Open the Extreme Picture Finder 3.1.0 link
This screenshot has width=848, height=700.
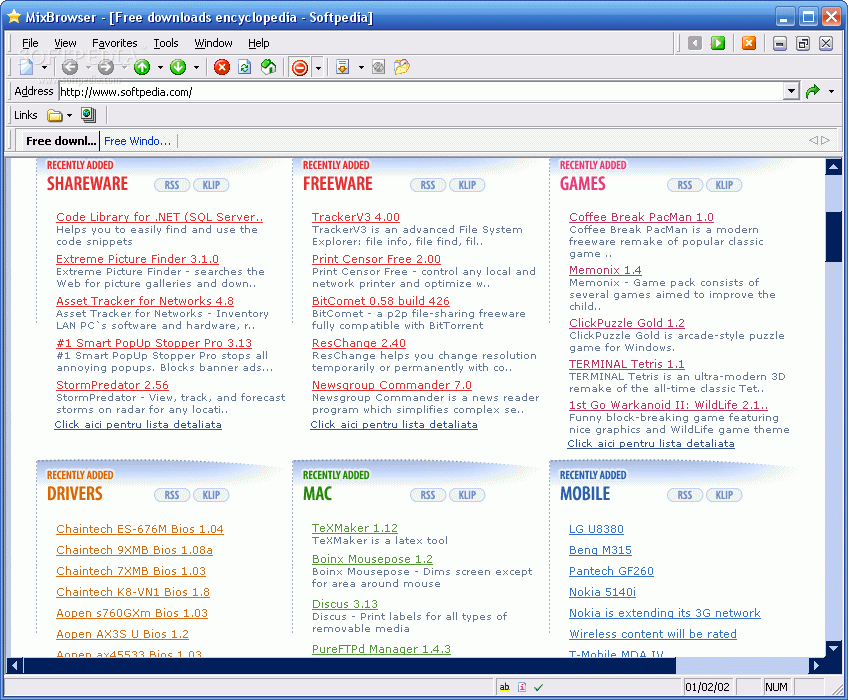click(137, 259)
